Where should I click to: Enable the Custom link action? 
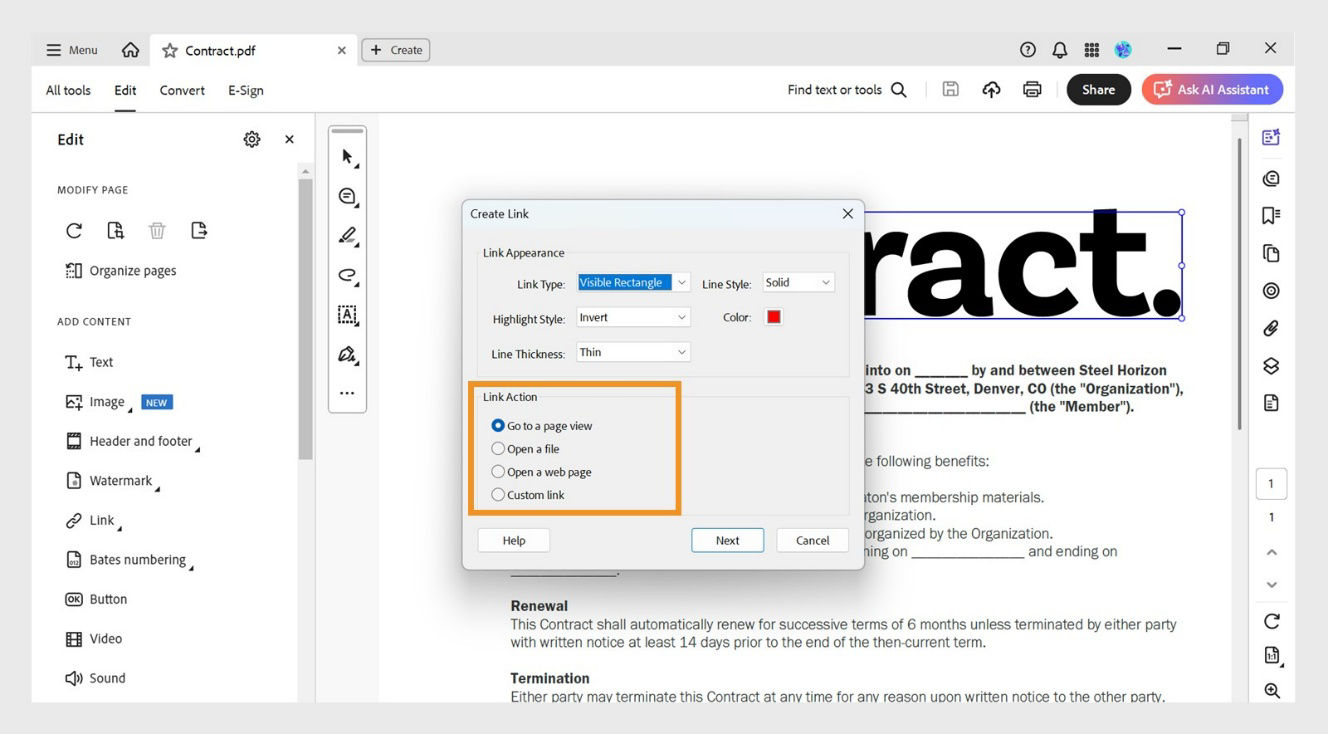pos(498,494)
